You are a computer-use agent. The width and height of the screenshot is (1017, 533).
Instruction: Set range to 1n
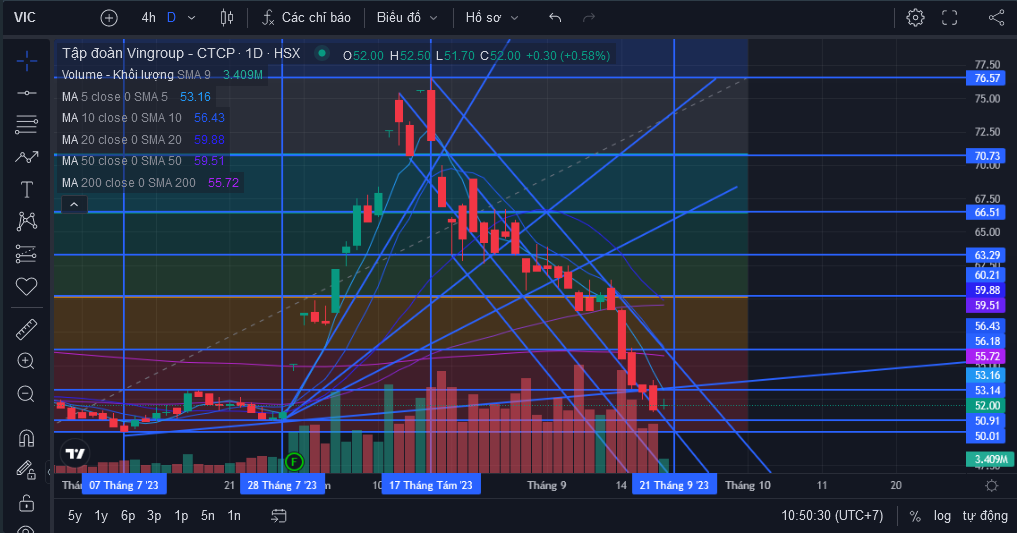coord(234,515)
